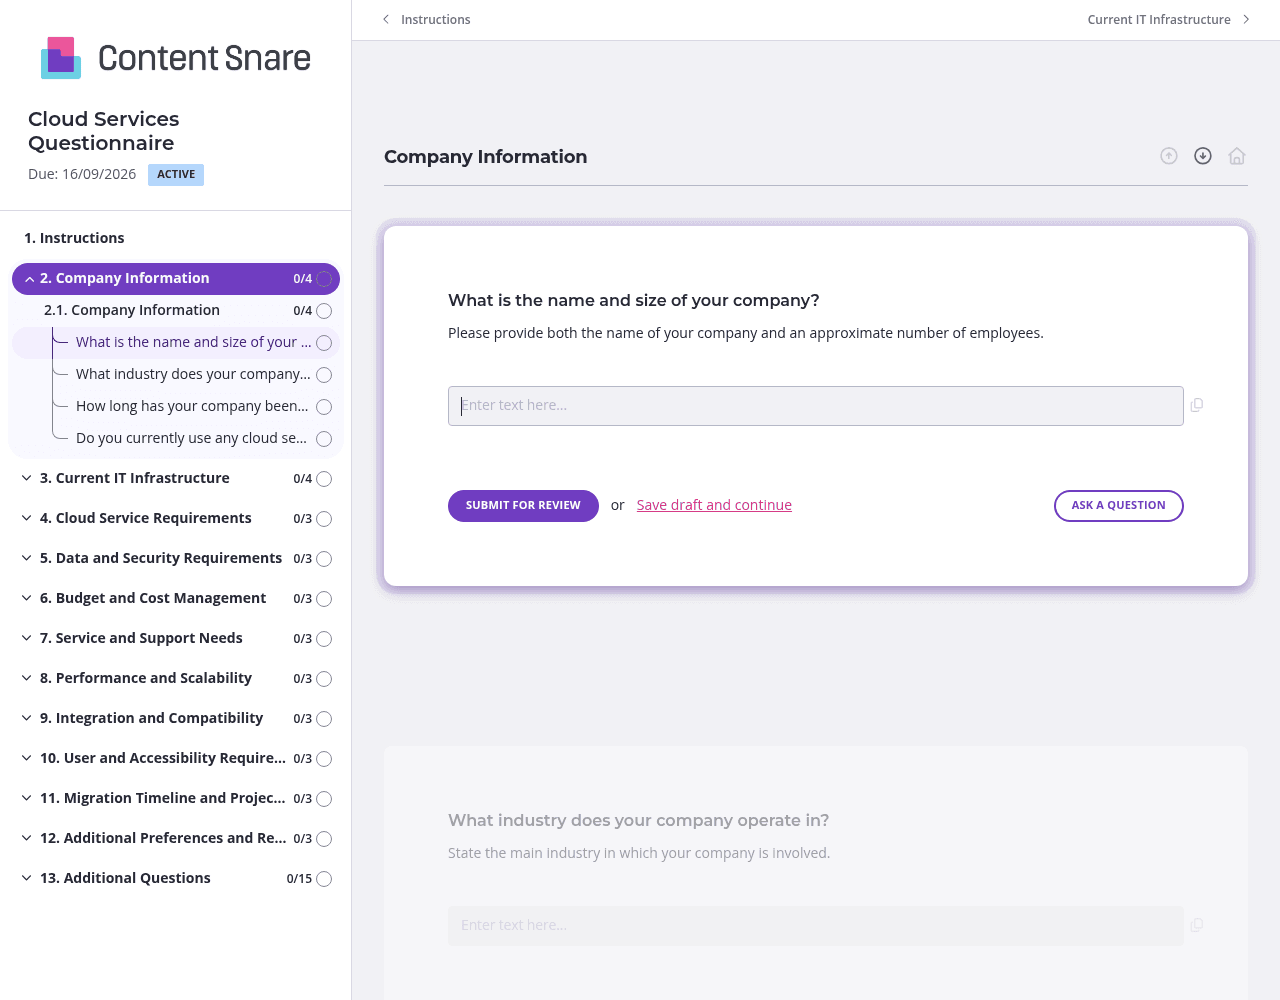Toggle status circle for Performance and Scalability

324,679
